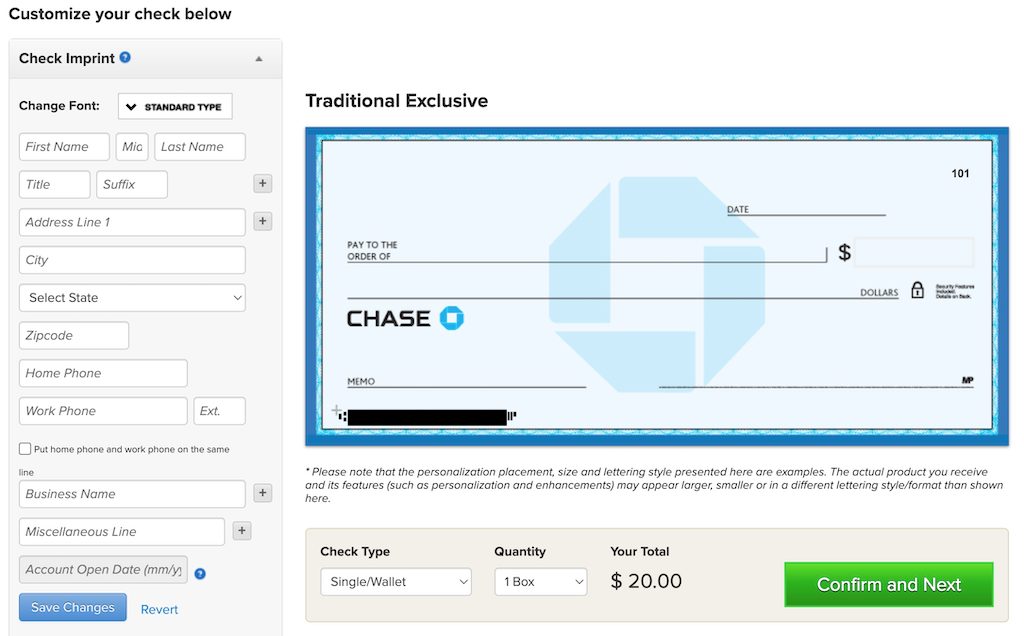Click the plus icon beside Business Name
Image resolution: width=1024 pixels, height=636 pixels.
pos(262,493)
